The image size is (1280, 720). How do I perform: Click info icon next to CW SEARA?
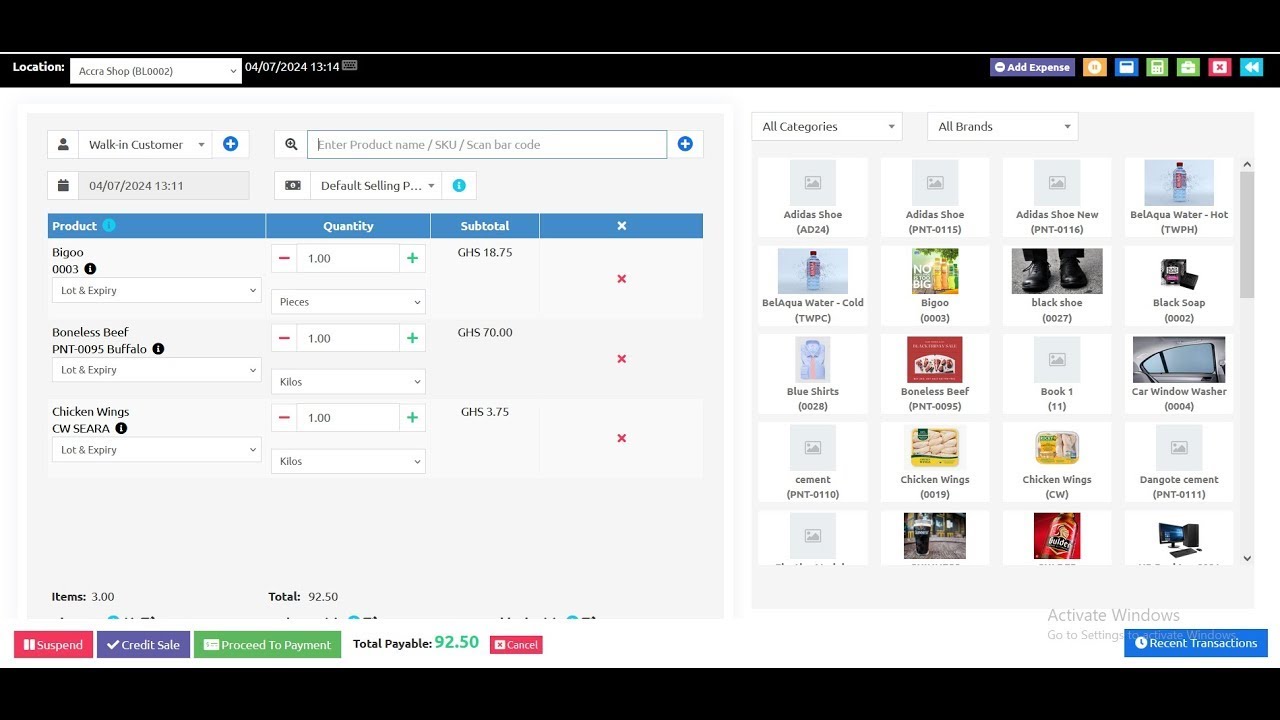pos(121,428)
